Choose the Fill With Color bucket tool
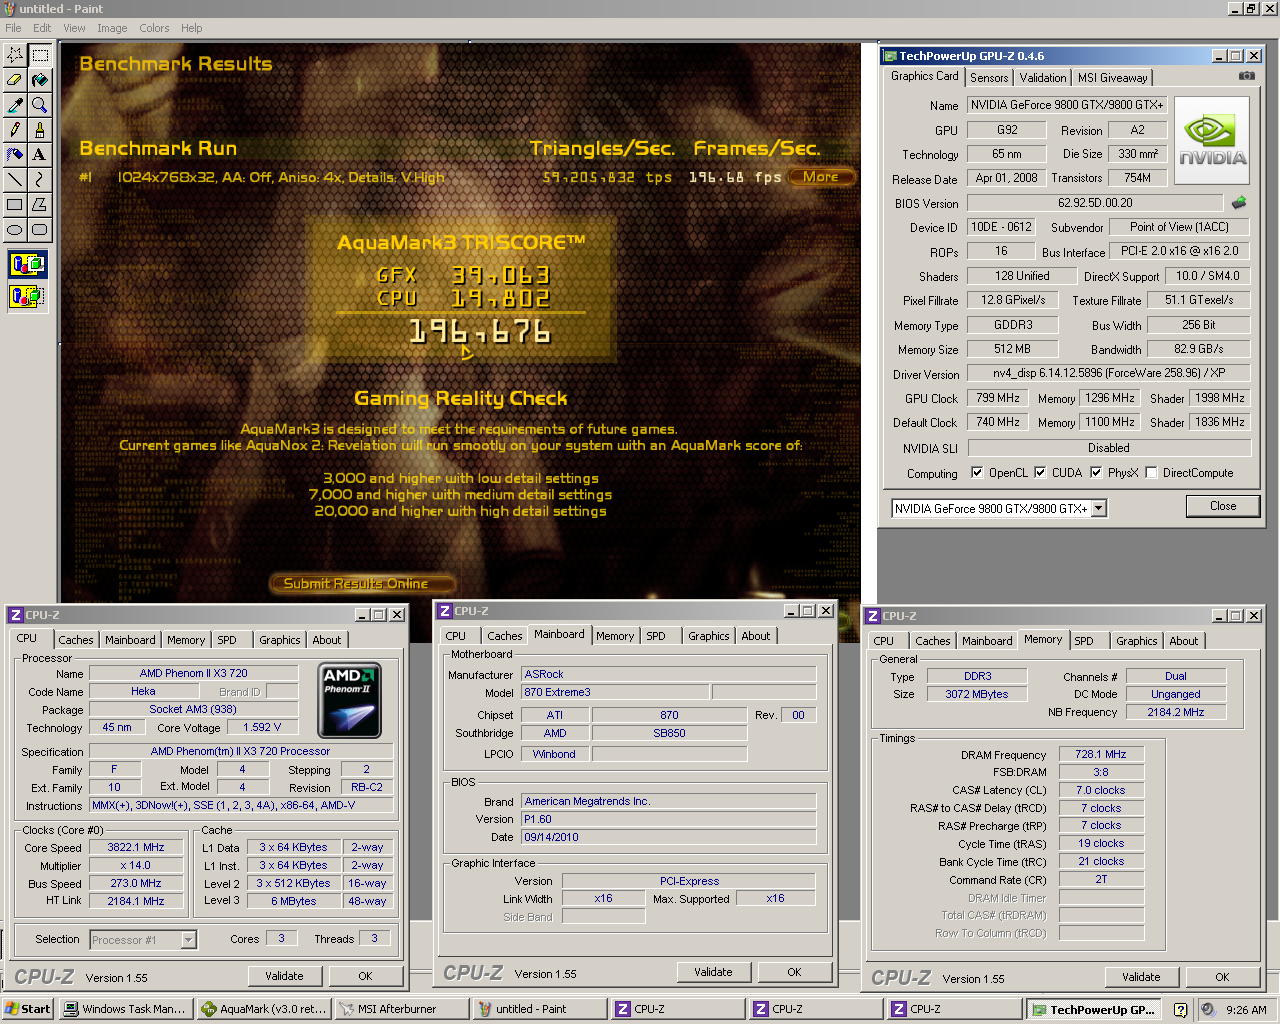The width and height of the screenshot is (1280, 1024). [40, 80]
